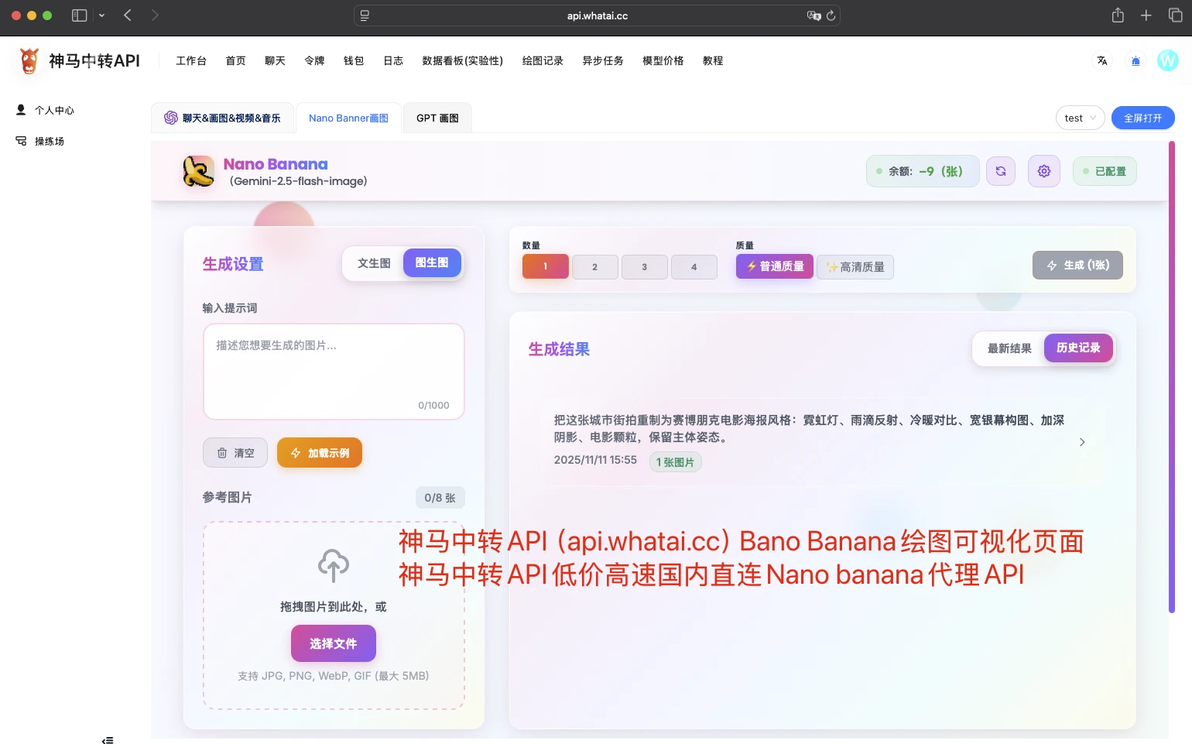Click the upload cloud icon
This screenshot has width=1192, height=744.
pos(333,565)
